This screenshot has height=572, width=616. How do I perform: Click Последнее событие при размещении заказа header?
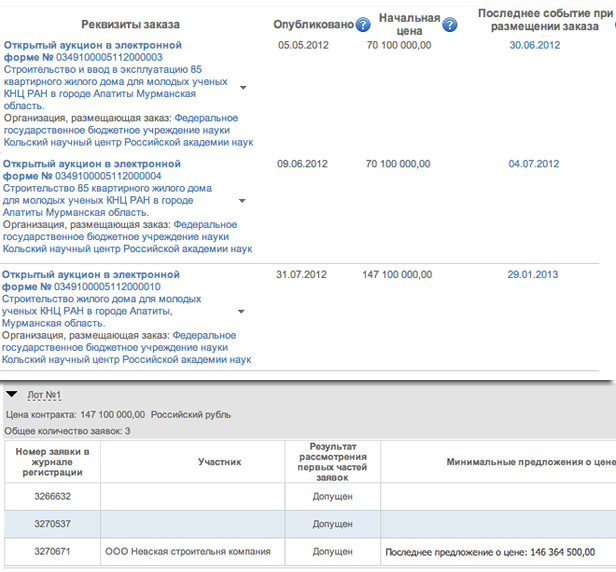click(x=545, y=20)
